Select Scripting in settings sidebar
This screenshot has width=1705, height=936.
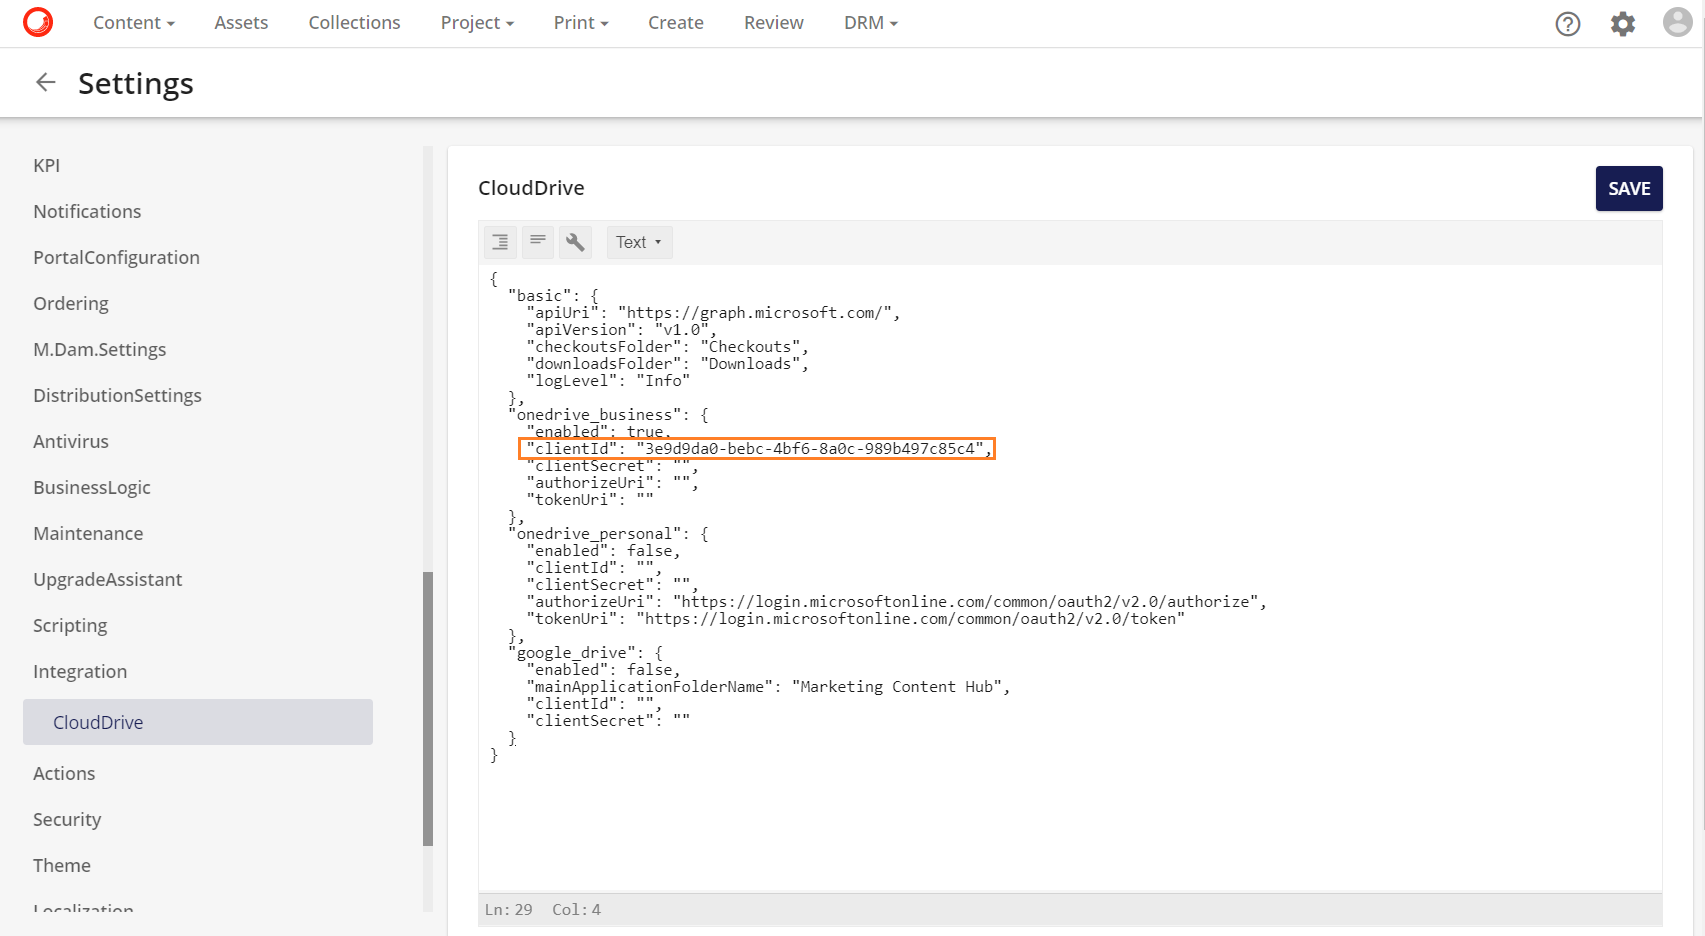click(x=70, y=625)
